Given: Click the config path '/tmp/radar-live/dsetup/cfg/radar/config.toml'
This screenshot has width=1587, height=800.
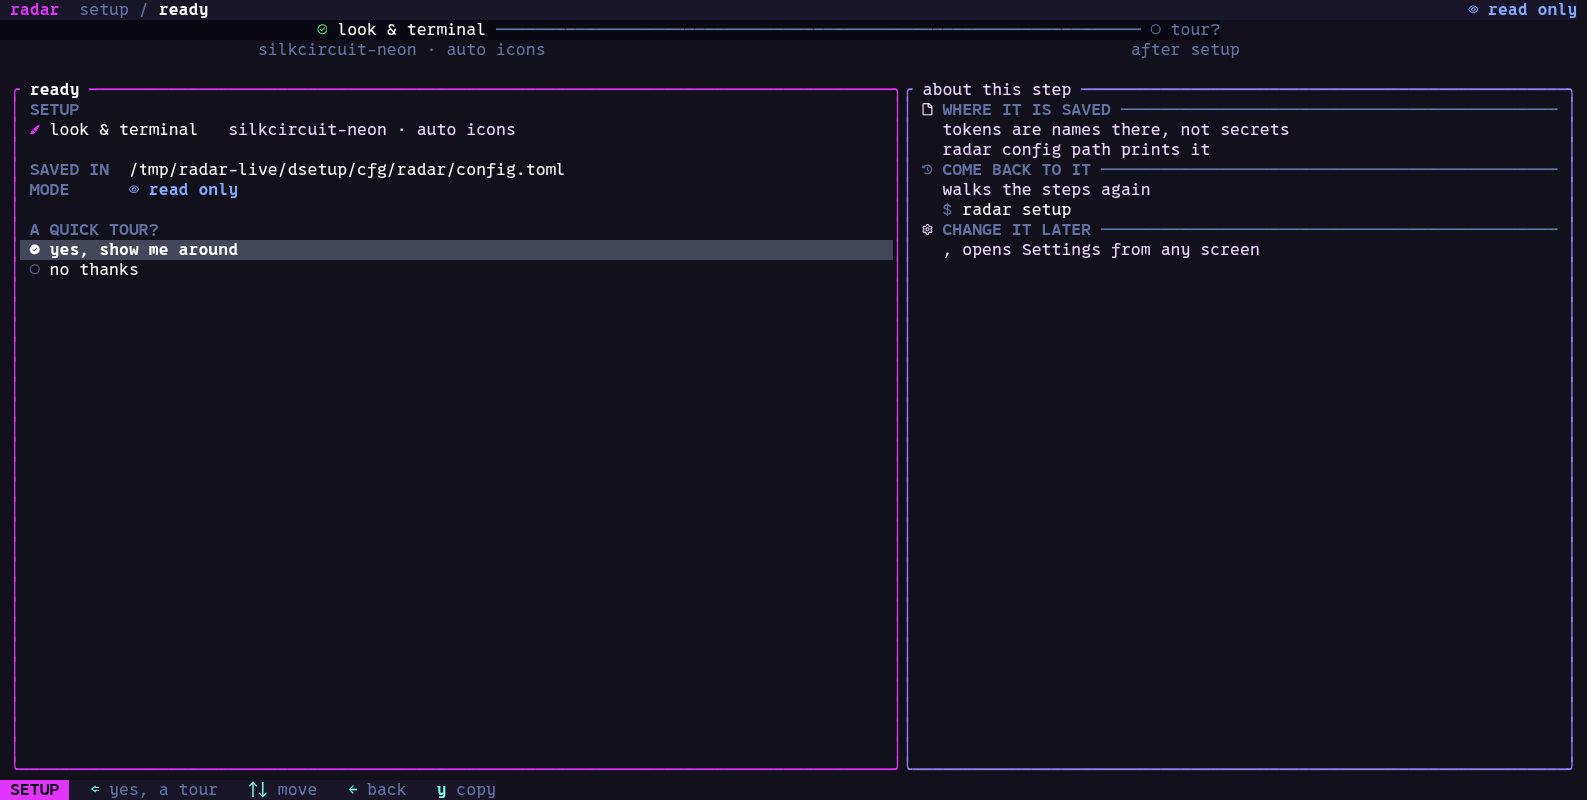Looking at the screenshot, I should 347,170.
